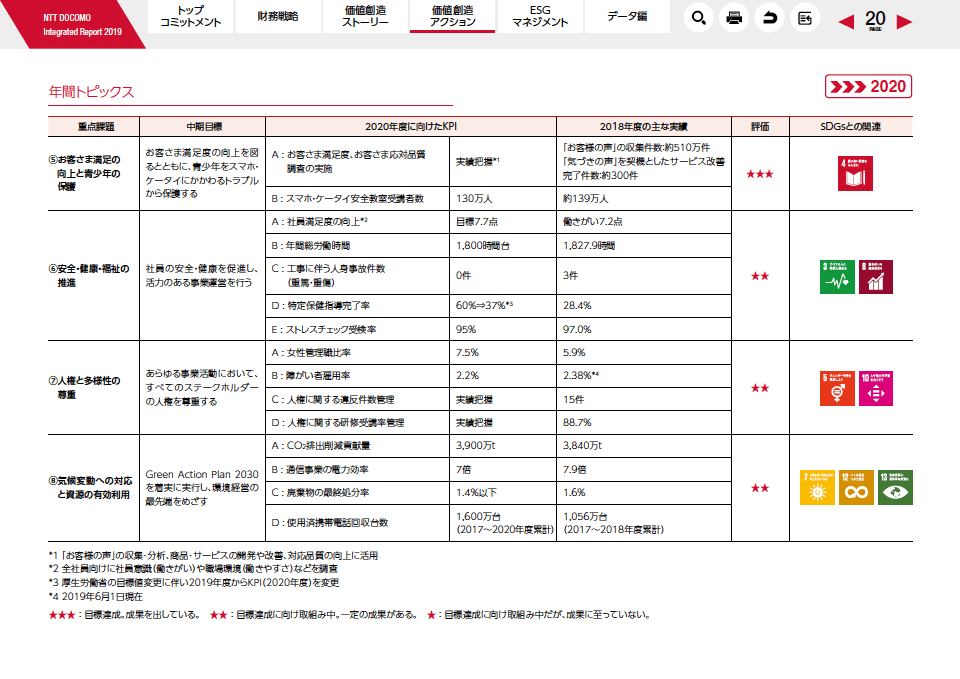Click the SDG 12 infinity icon

[856, 487]
